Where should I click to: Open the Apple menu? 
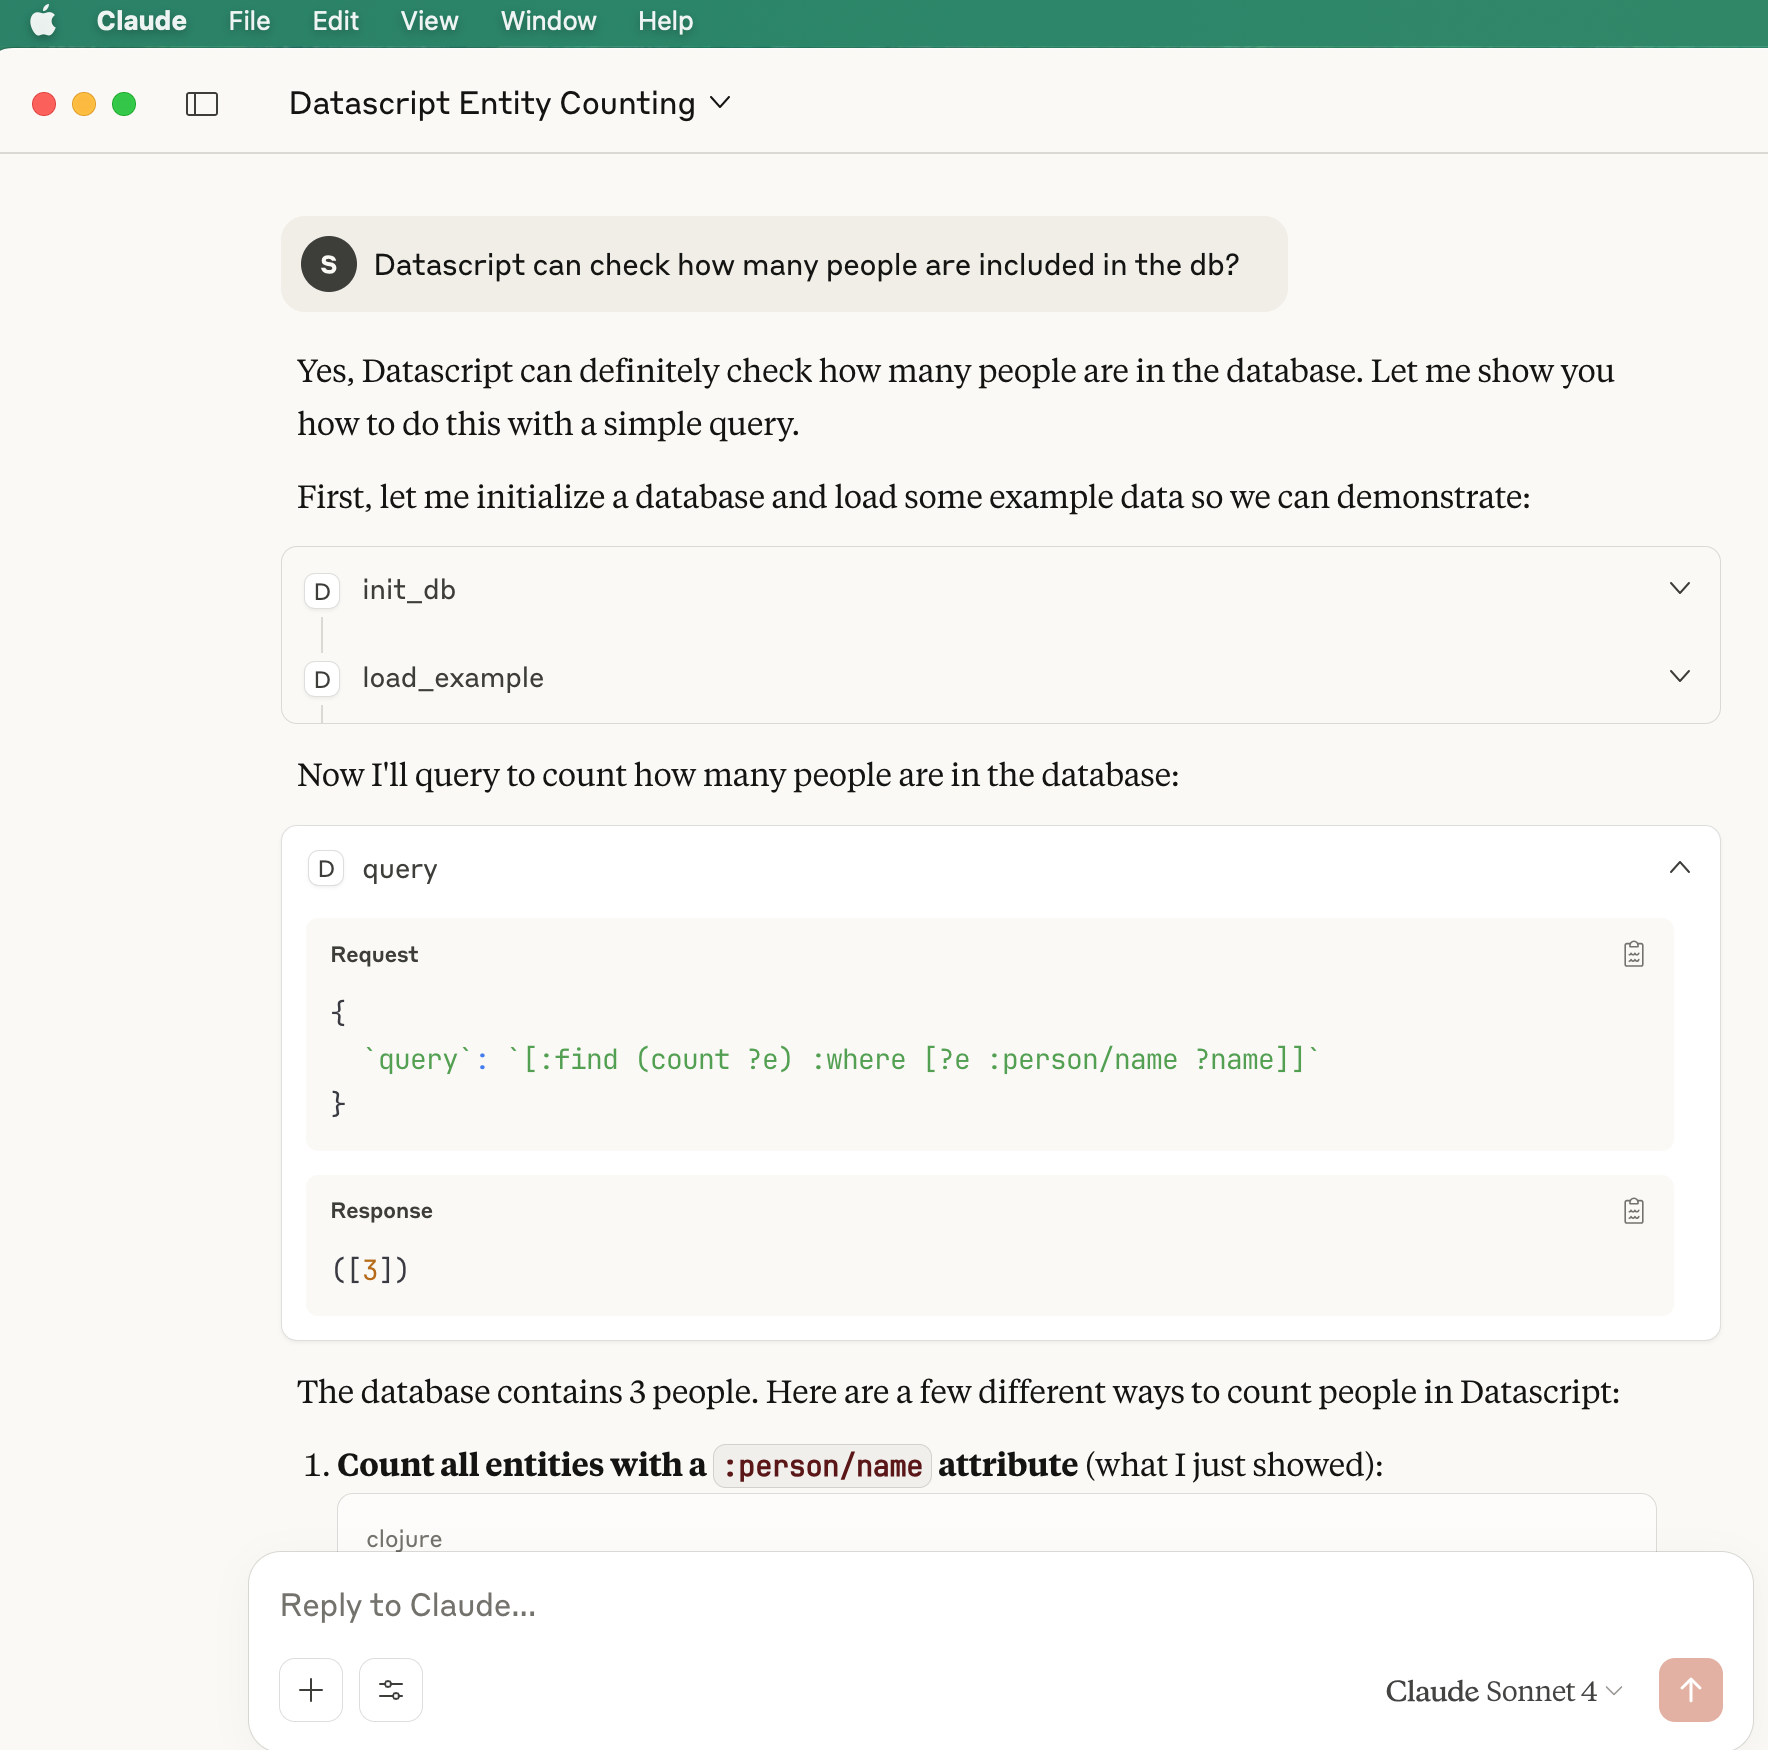coord(43,21)
